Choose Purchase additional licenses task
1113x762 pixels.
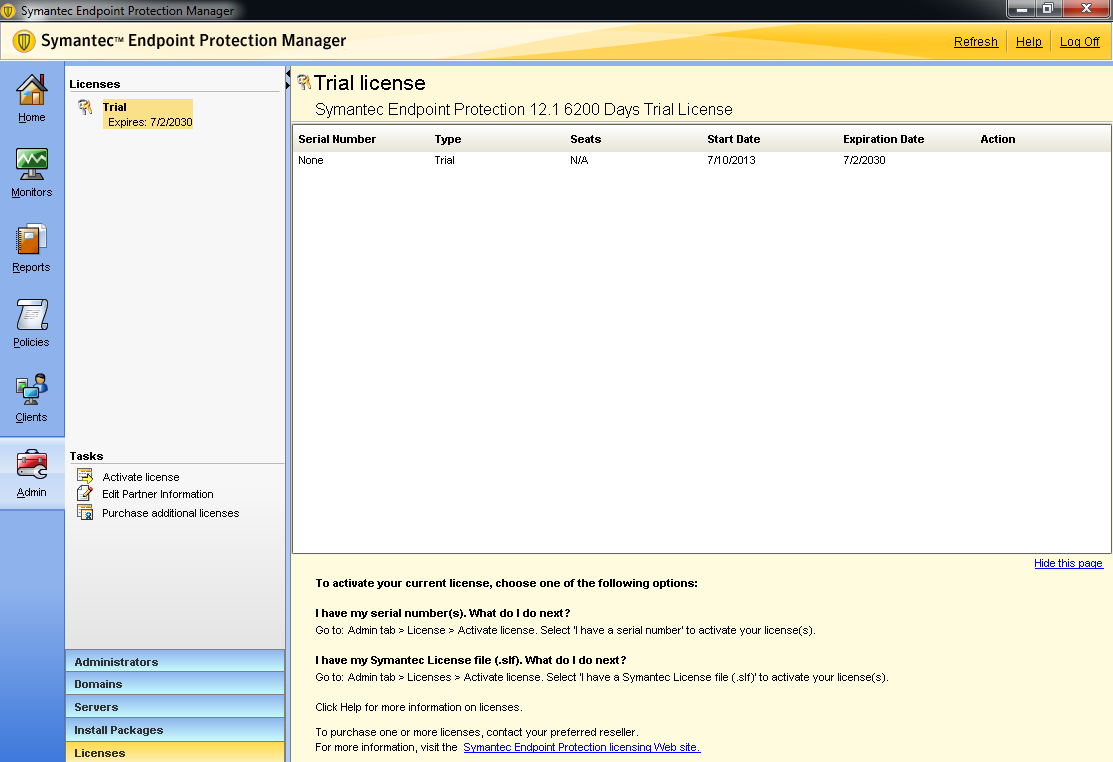[x=170, y=513]
